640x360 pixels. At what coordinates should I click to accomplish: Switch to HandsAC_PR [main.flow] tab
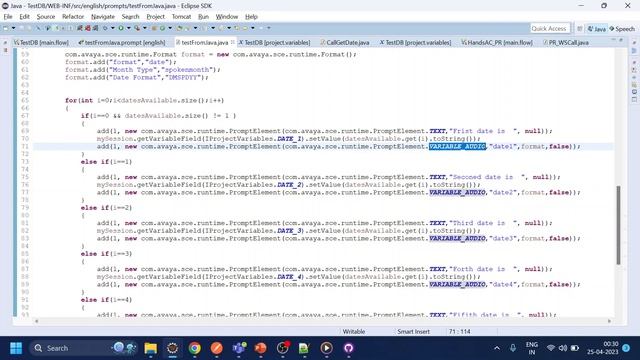[497, 42]
